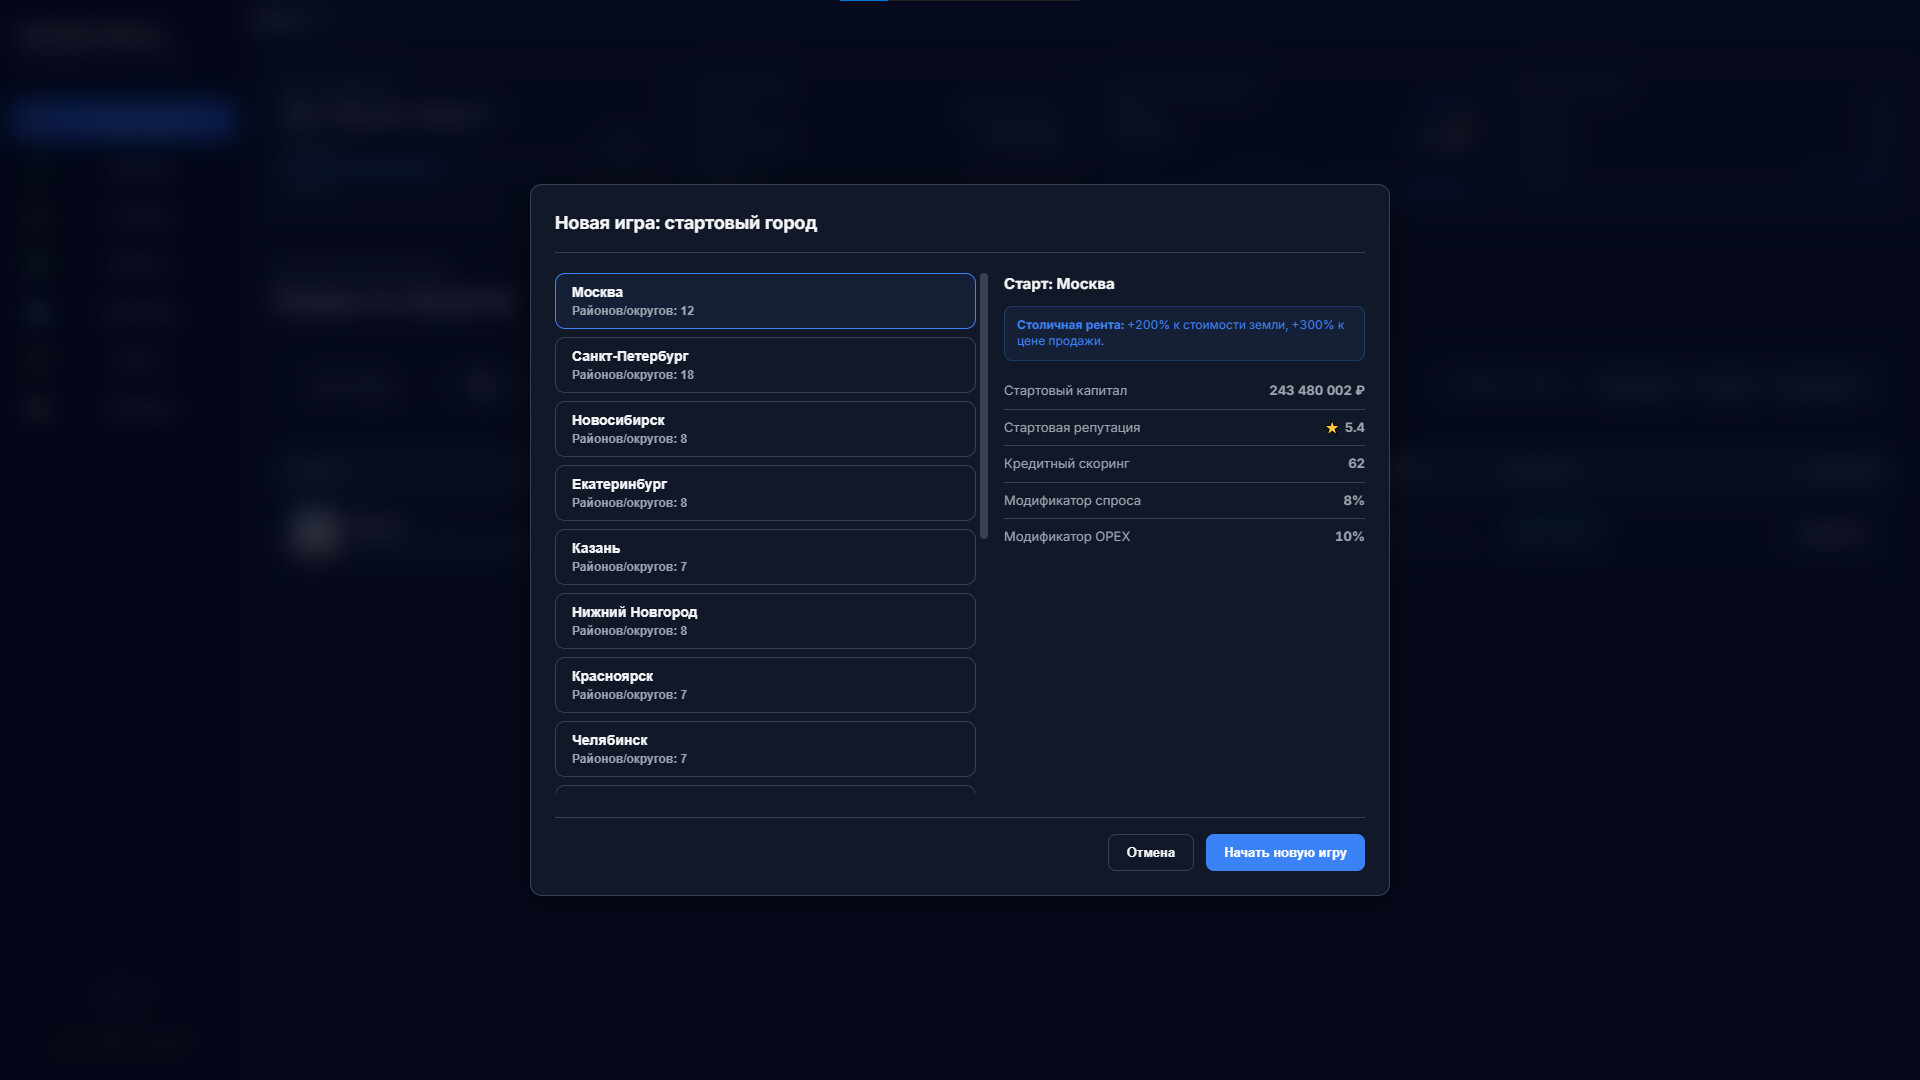Select Нижний Новгород city option

click(x=765, y=621)
